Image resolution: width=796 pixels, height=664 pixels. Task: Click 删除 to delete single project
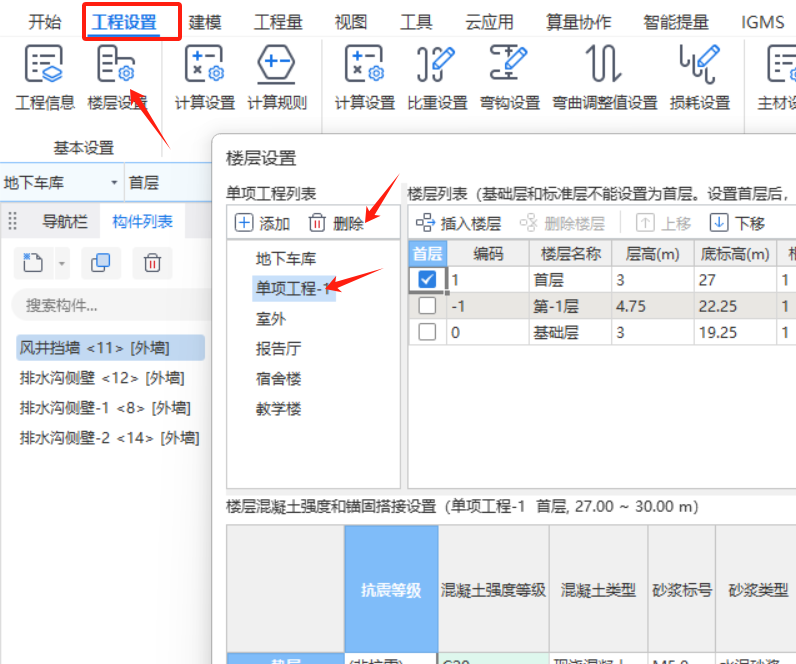click(x=336, y=223)
